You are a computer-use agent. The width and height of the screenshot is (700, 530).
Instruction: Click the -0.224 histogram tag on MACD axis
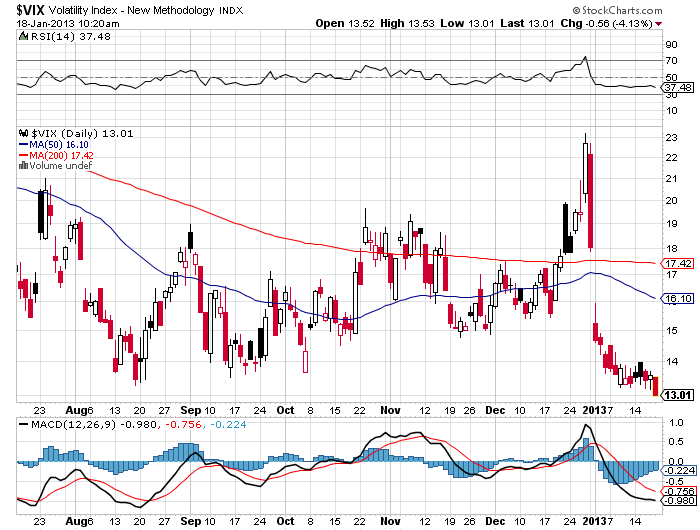click(679, 471)
